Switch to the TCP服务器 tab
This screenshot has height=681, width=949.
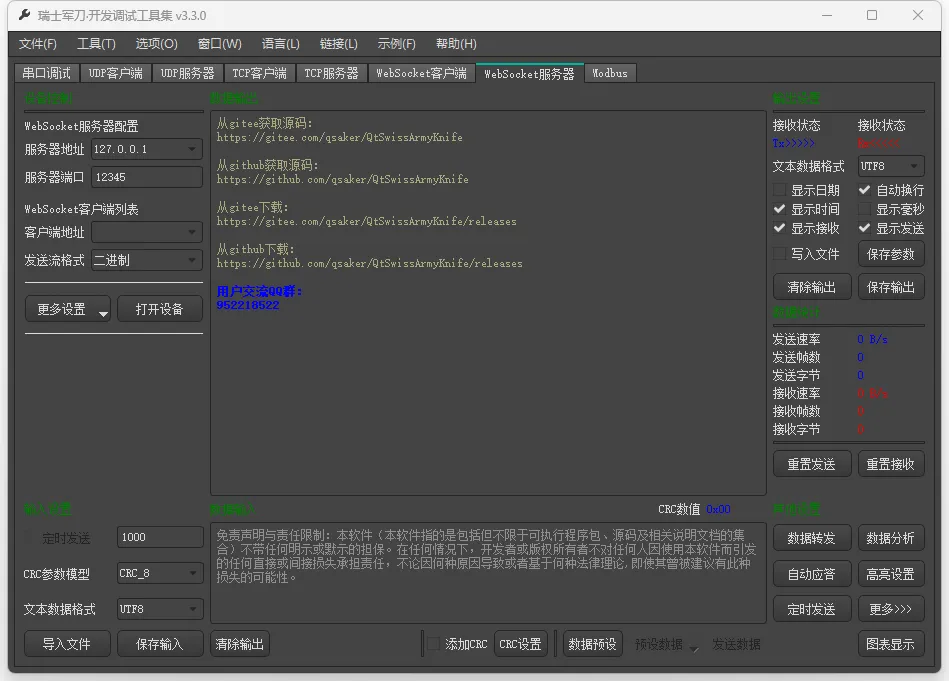[331, 73]
